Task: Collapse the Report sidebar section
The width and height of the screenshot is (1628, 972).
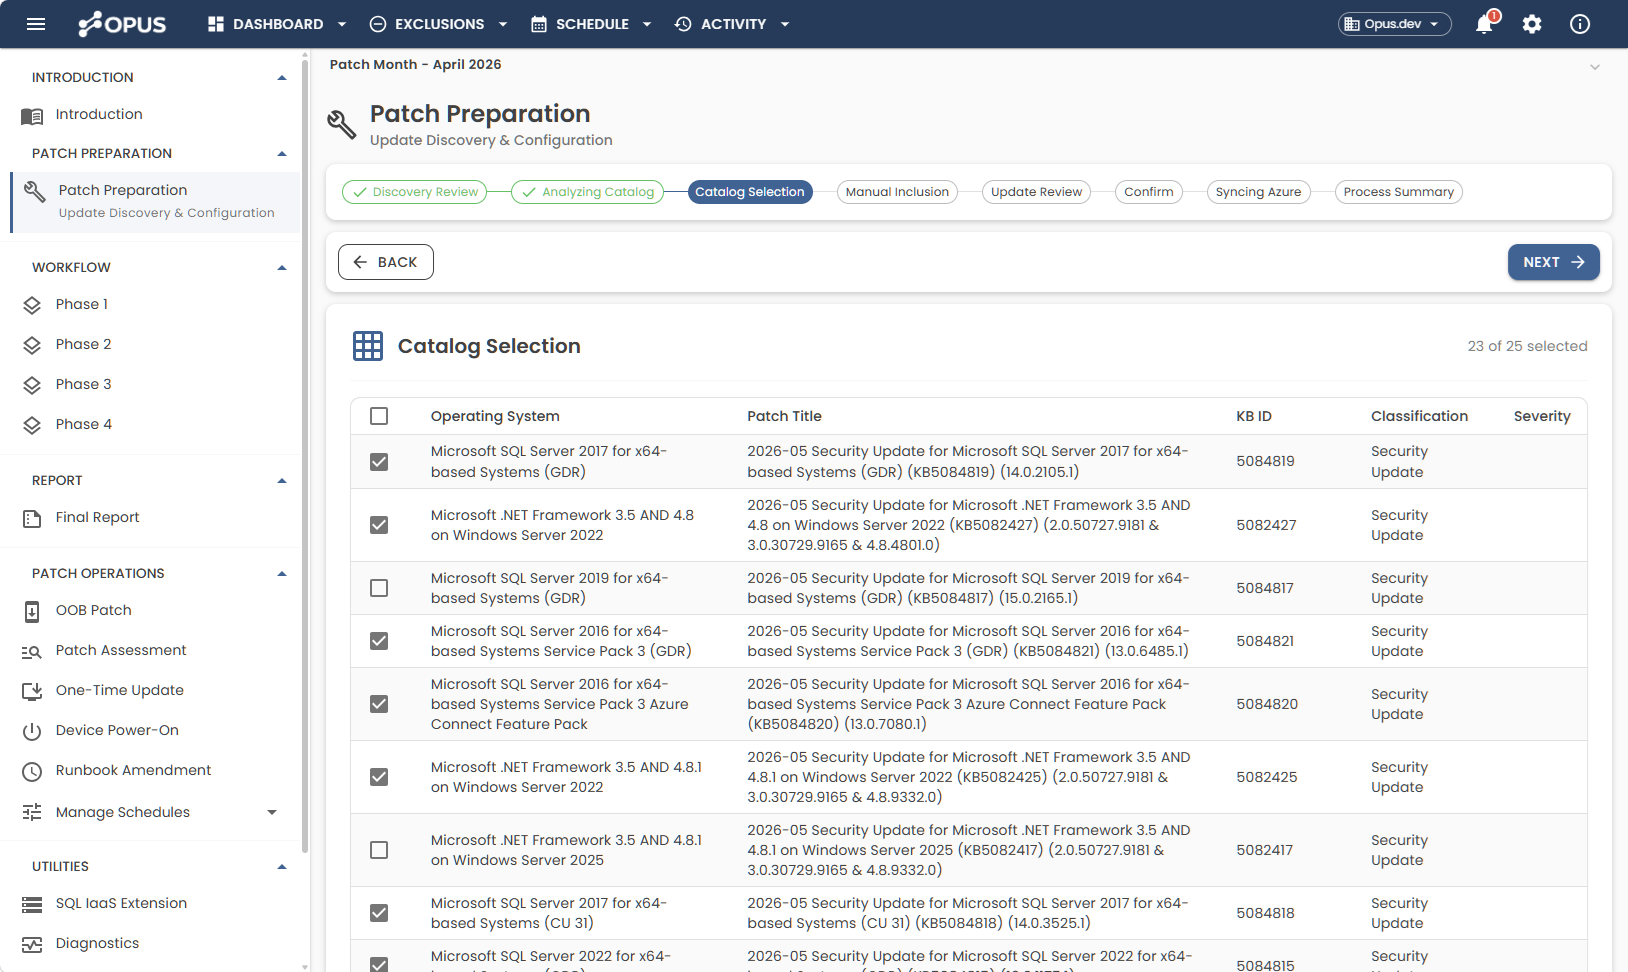Action: pyautogui.click(x=282, y=480)
